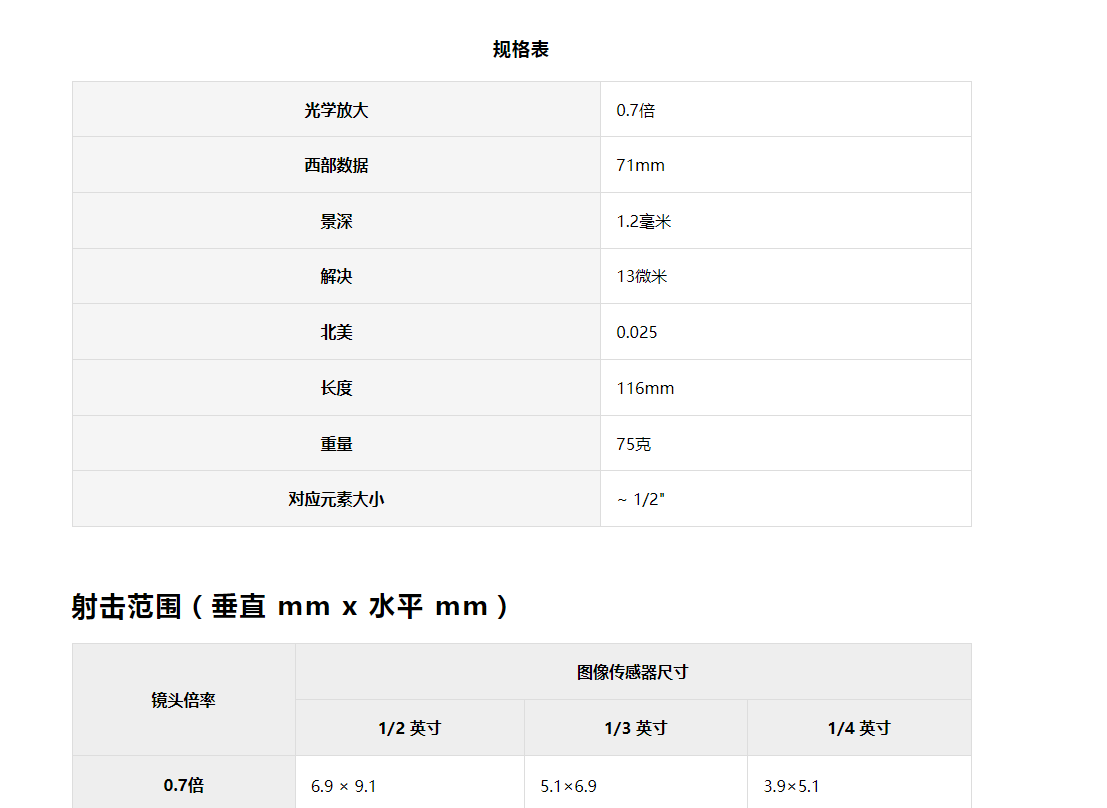The width and height of the screenshot is (1107, 808).
Task: Click the 75克 weight value
Action: [634, 444]
